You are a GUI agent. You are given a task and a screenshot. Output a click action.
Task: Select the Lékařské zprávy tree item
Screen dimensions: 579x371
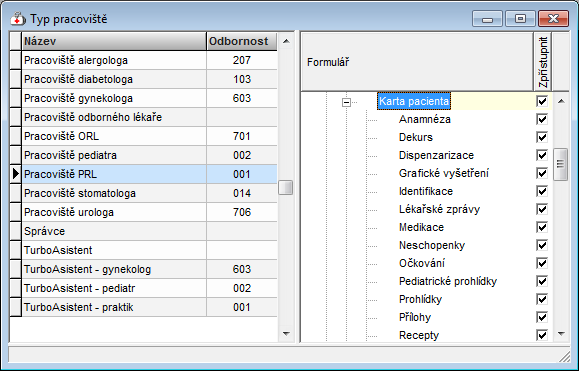(439, 209)
